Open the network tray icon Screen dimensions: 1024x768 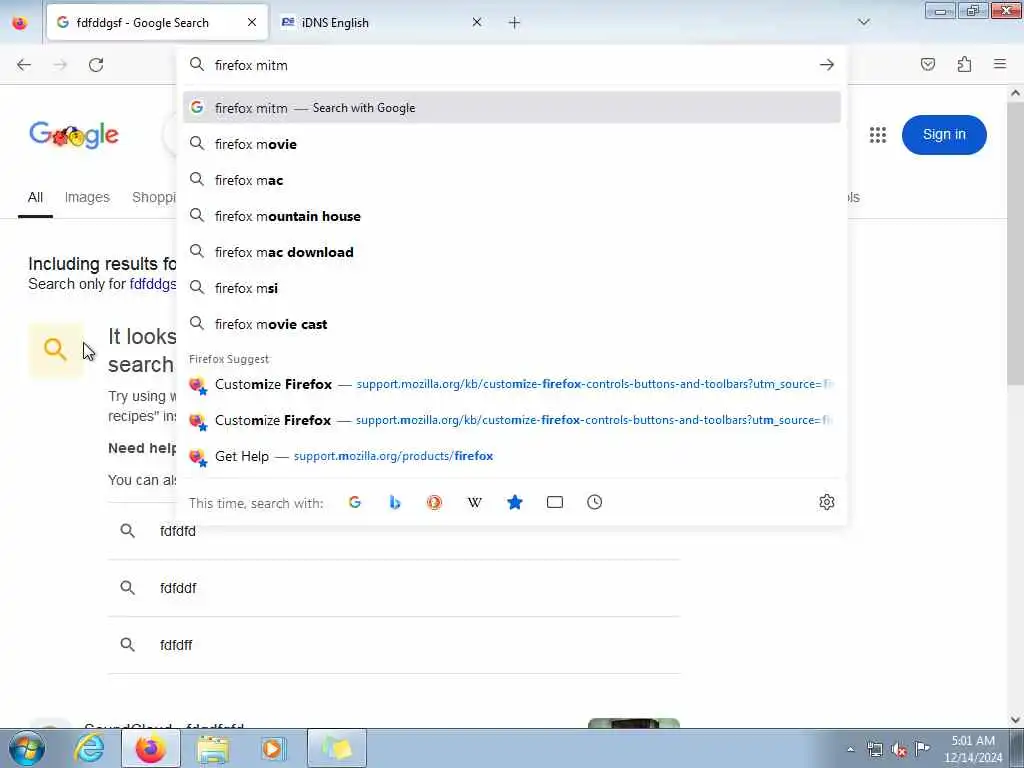(874, 749)
